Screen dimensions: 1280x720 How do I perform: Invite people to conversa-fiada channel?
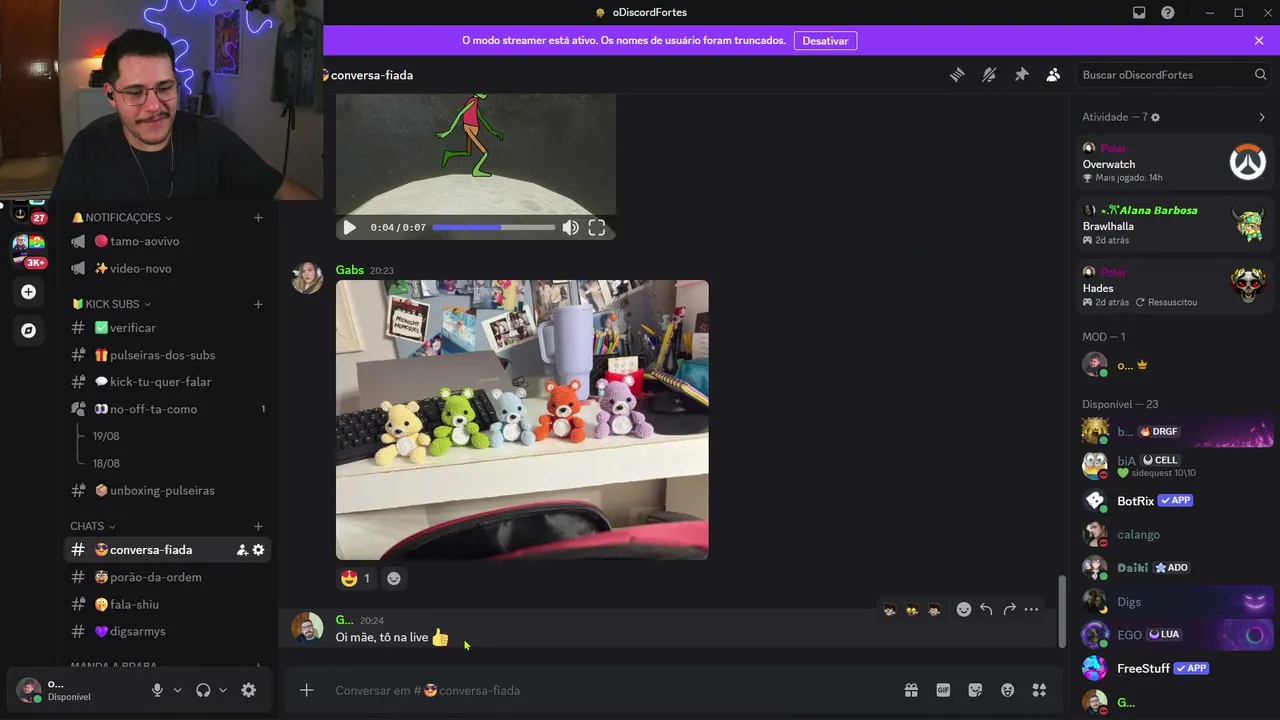242,550
